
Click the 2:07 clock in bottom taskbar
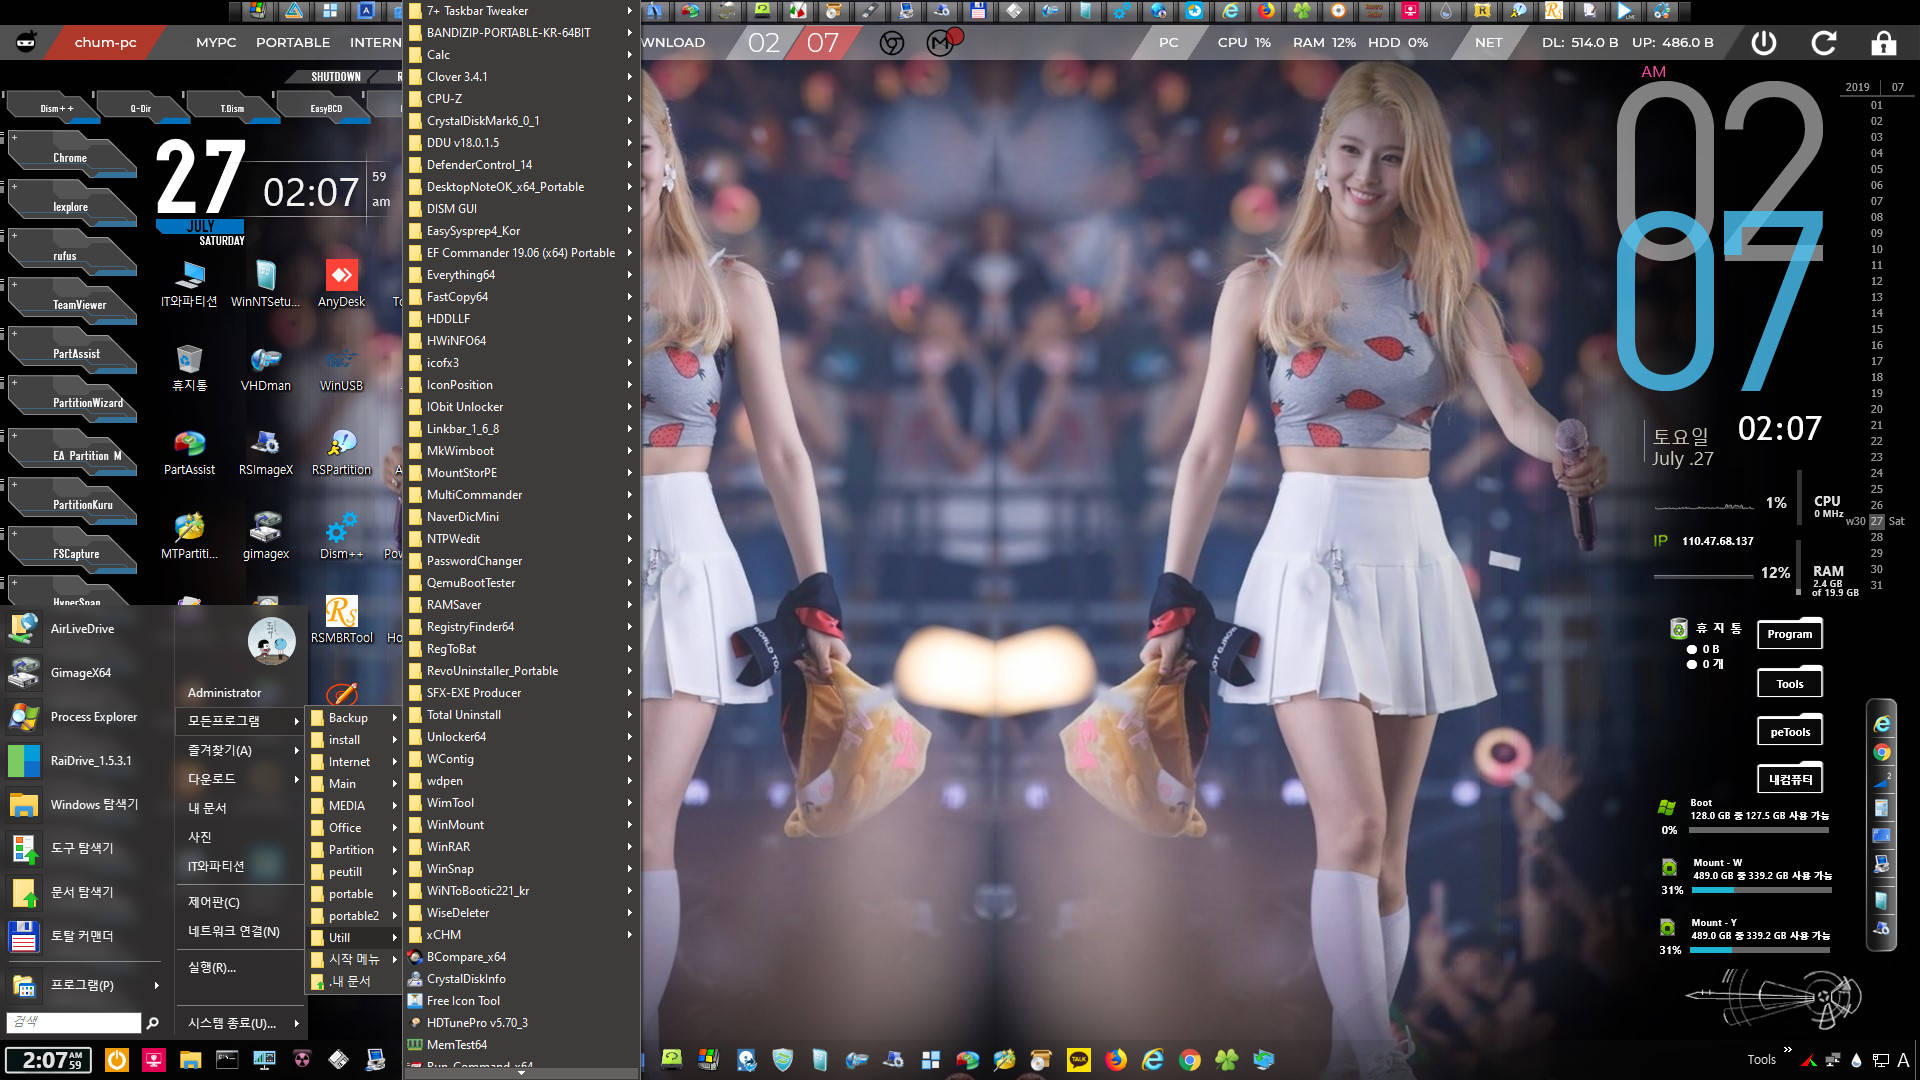click(x=48, y=1060)
